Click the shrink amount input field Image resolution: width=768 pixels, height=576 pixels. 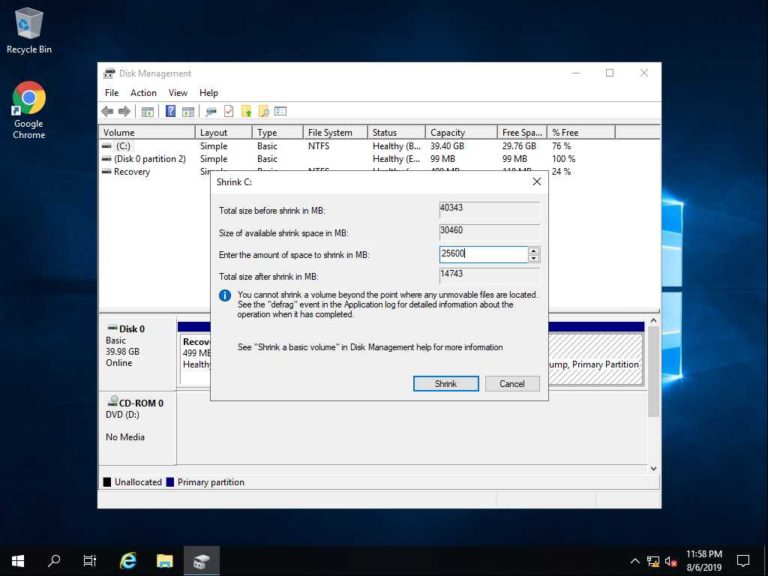tap(482, 255)
